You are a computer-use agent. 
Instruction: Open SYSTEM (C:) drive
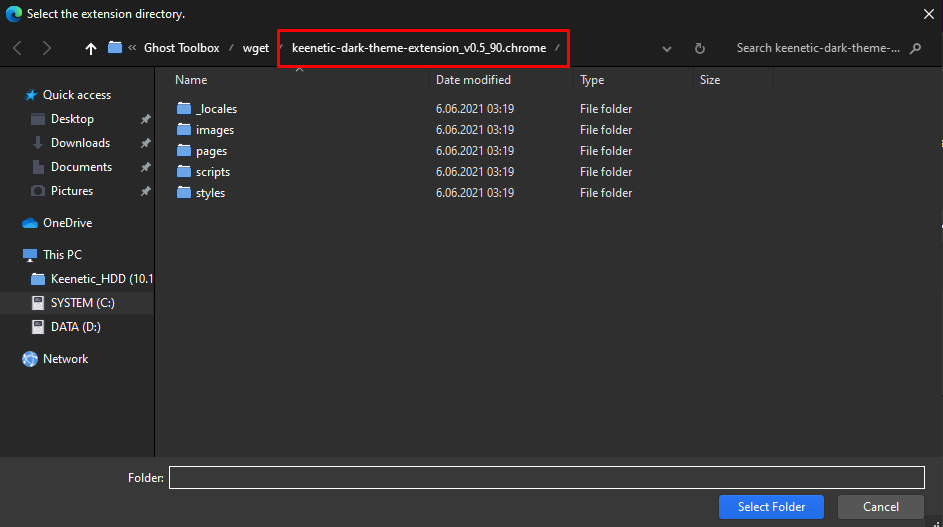(x=82, y=303)
